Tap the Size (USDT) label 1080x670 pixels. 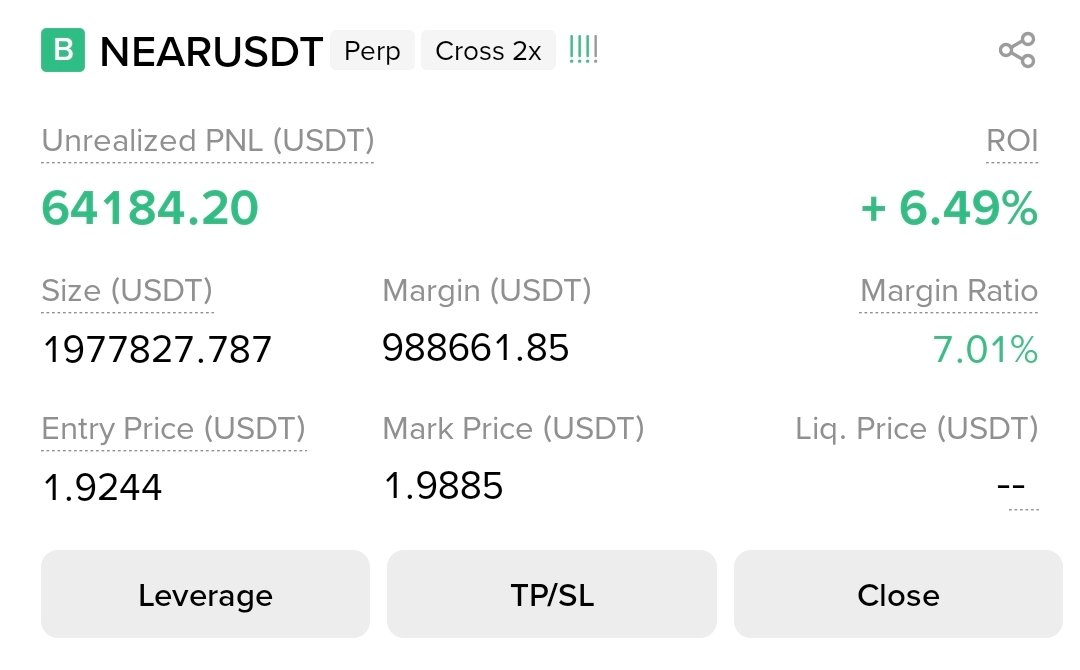(x=127, y=291)
